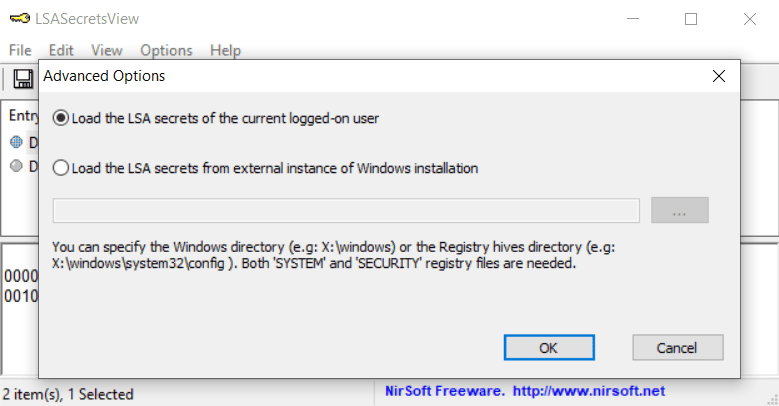Open the File menu
779x406 pixels.
[20, 50]
